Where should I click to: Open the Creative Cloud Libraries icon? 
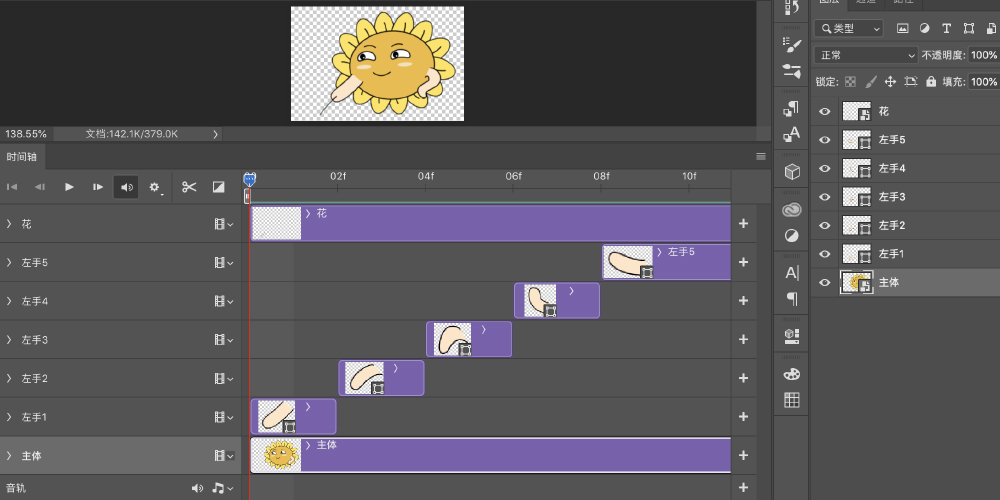point(791,210)
